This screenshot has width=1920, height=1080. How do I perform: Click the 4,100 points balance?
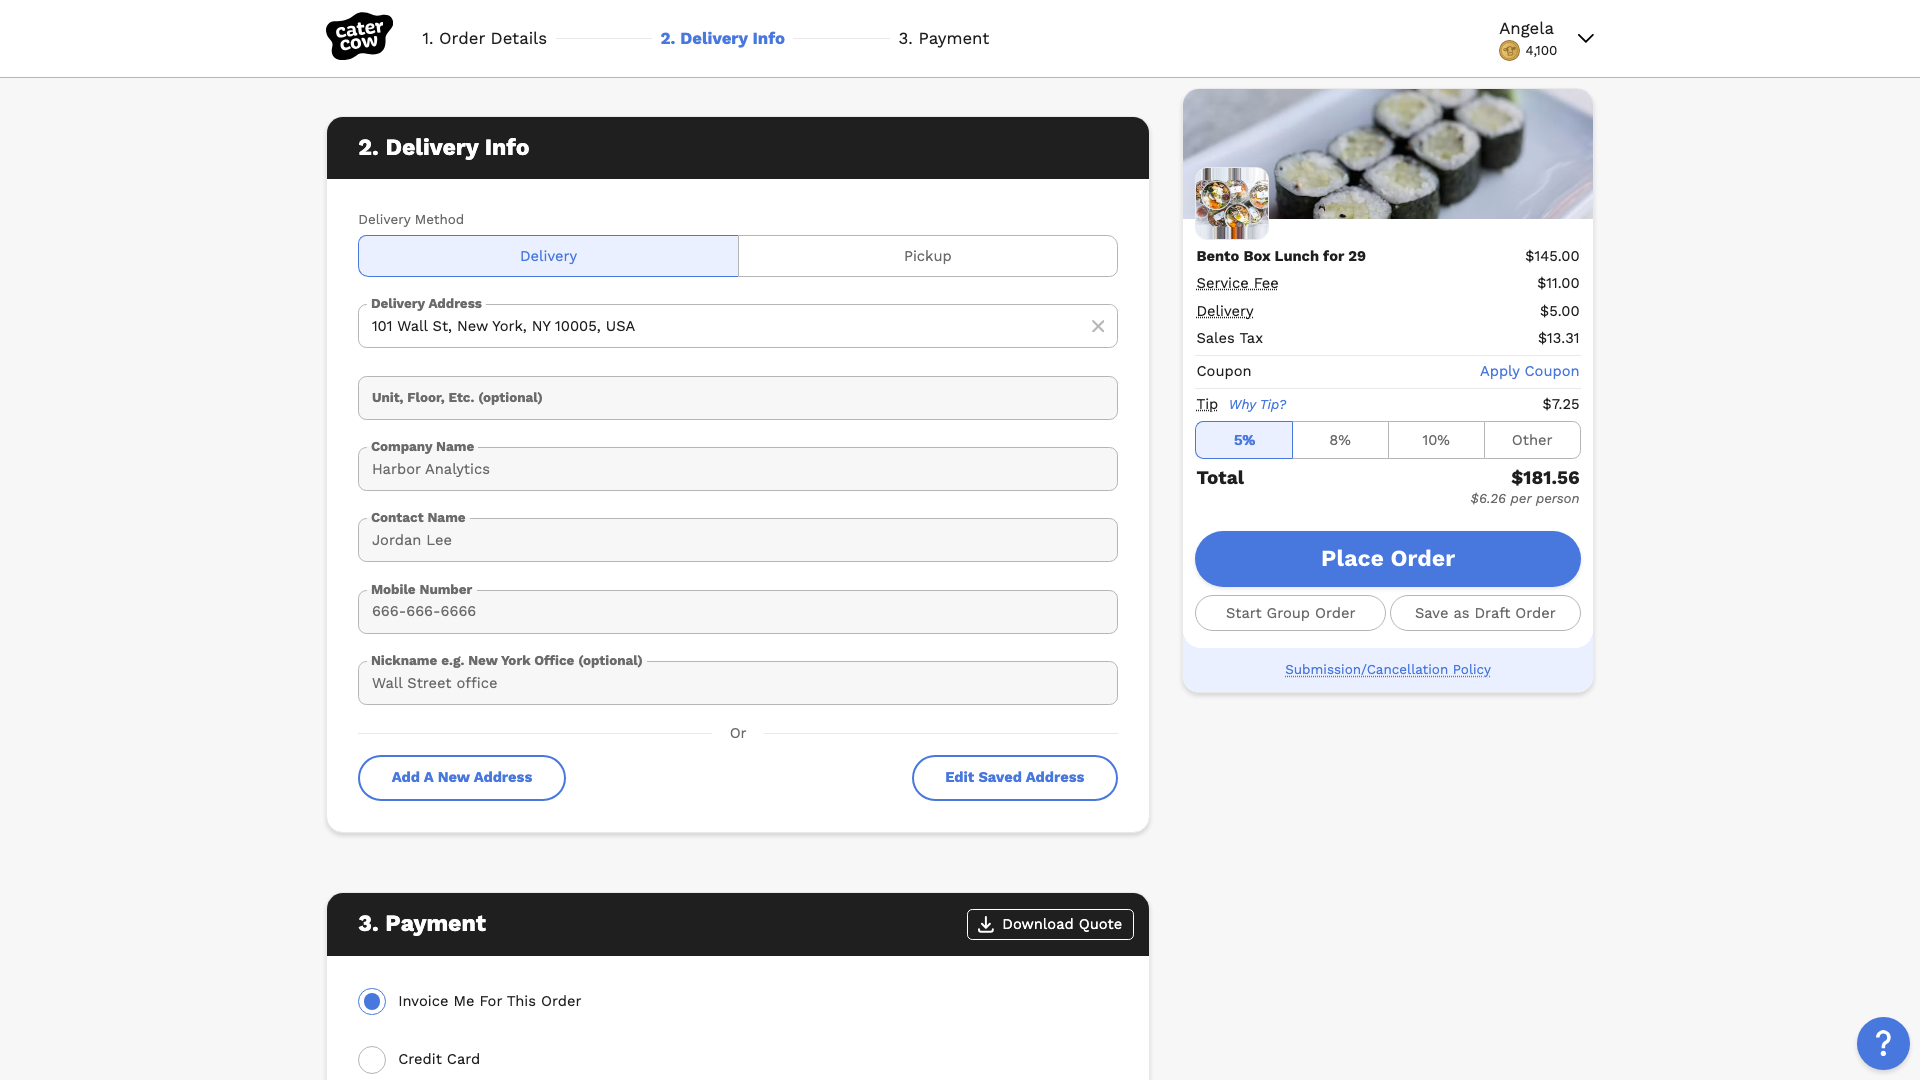(1541, 51)
